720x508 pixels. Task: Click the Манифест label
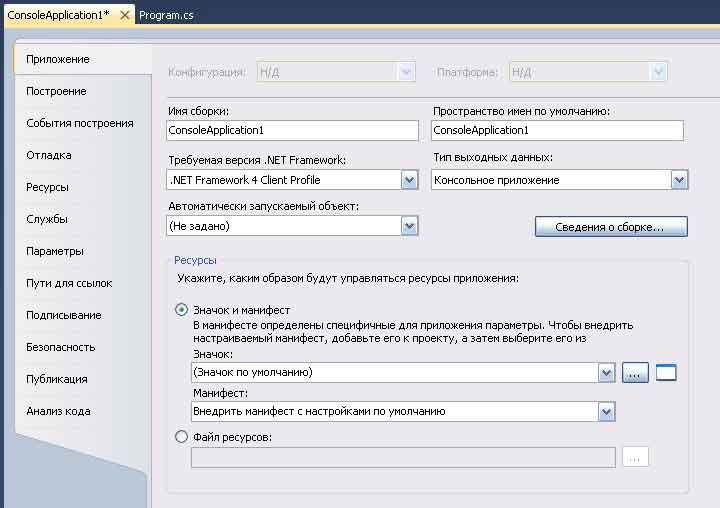click(x=220, y=393)
